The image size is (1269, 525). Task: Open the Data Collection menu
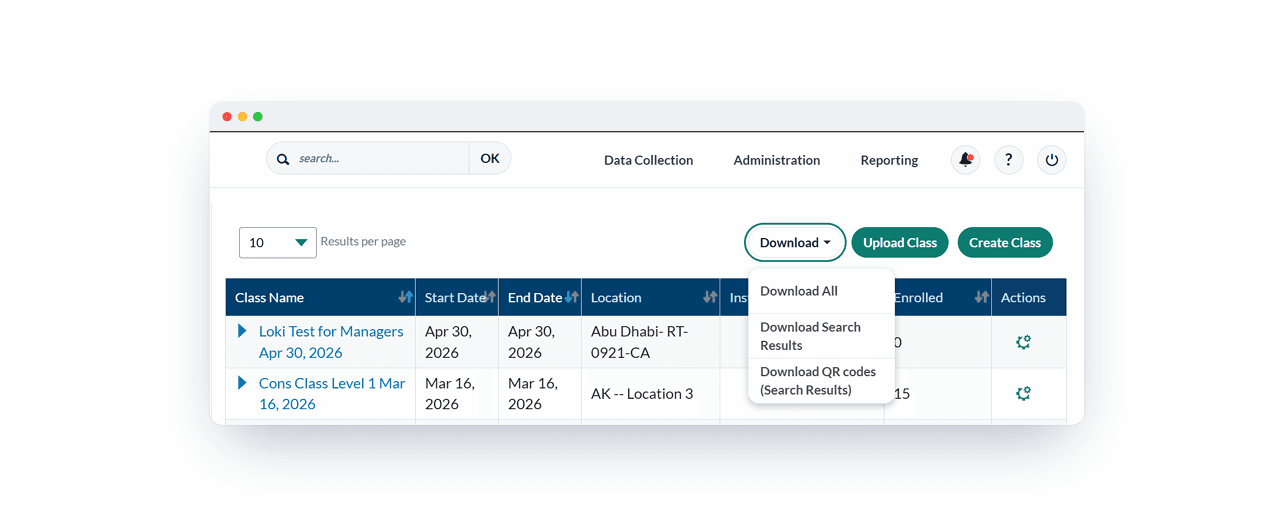[648, 160]
